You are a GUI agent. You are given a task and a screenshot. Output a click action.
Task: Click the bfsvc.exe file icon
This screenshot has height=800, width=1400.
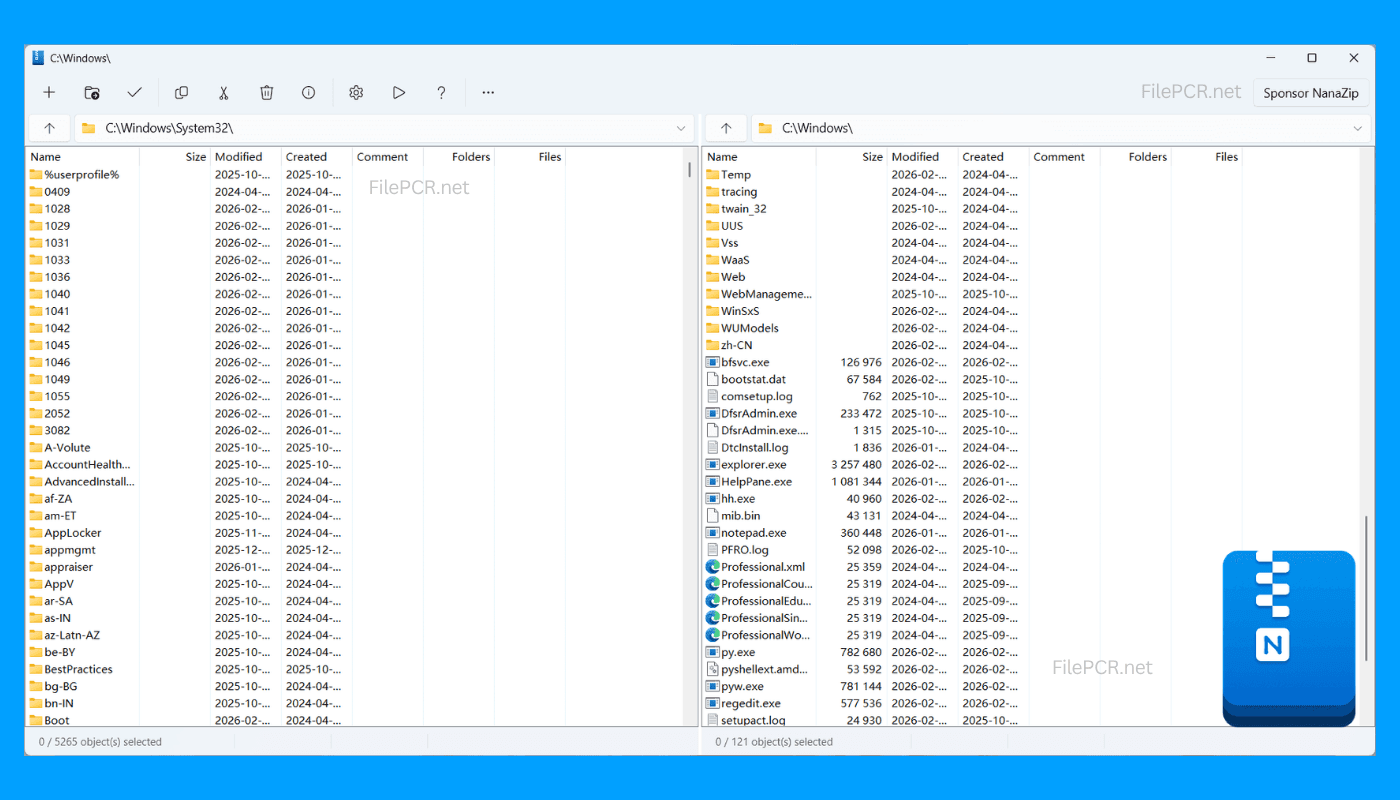pyautogui.click(x=713, y=362)
